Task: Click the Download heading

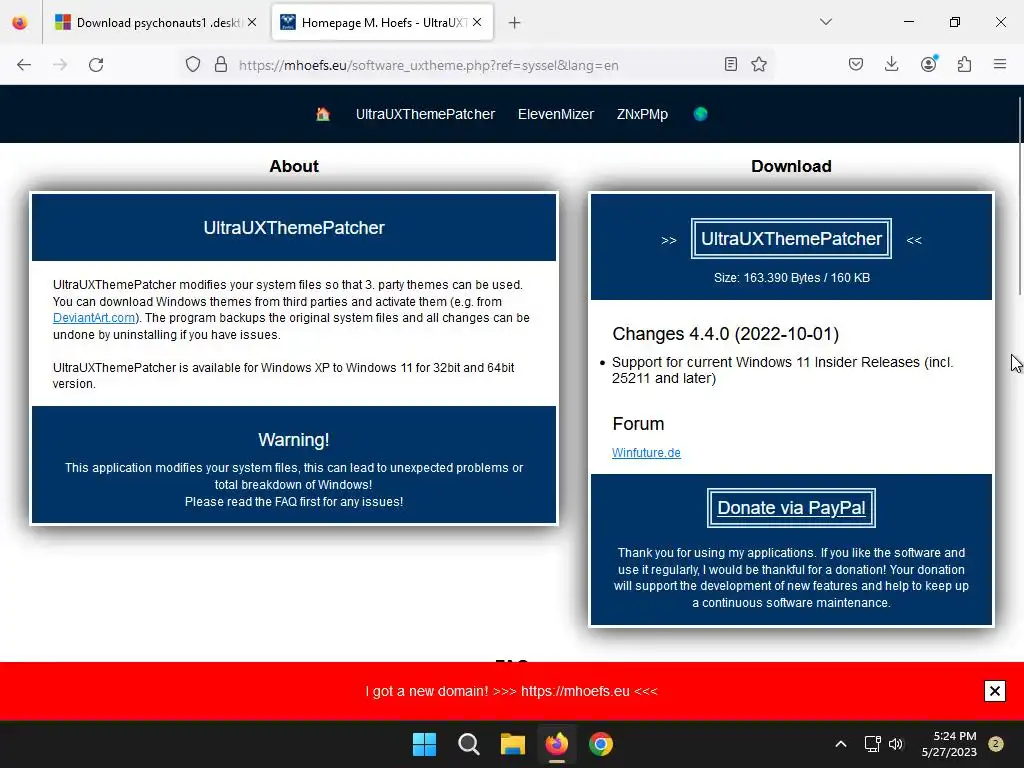Action: click(x=791, y=166)
